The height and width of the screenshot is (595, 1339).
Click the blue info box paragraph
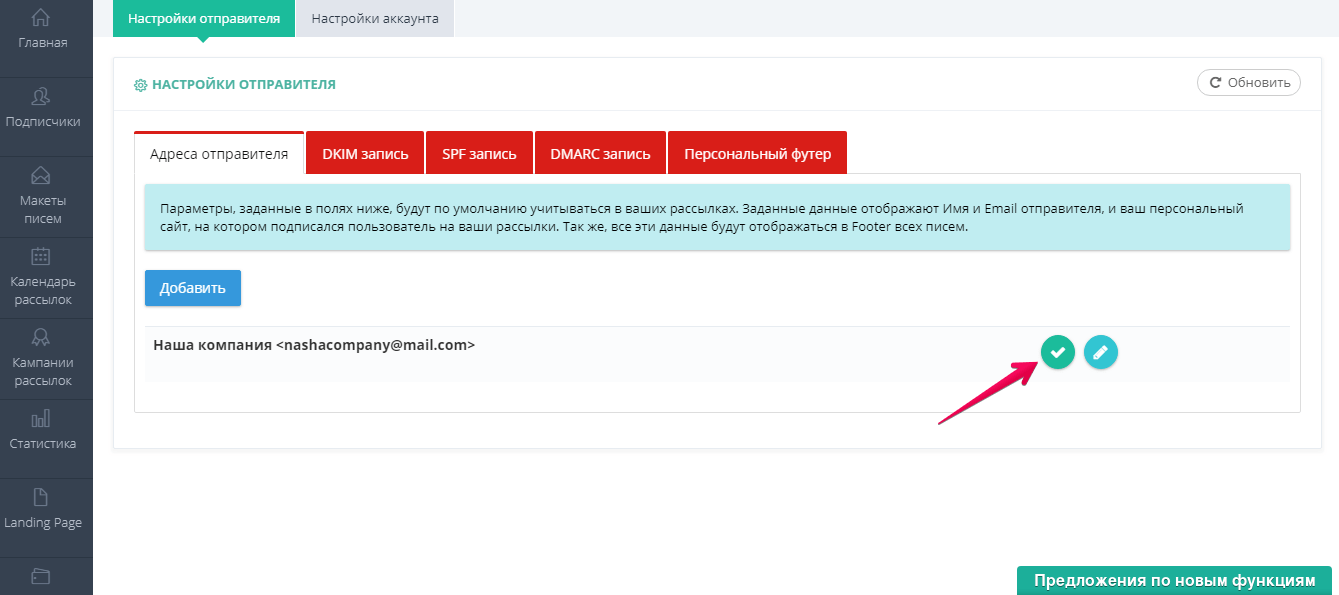[717, 217]
